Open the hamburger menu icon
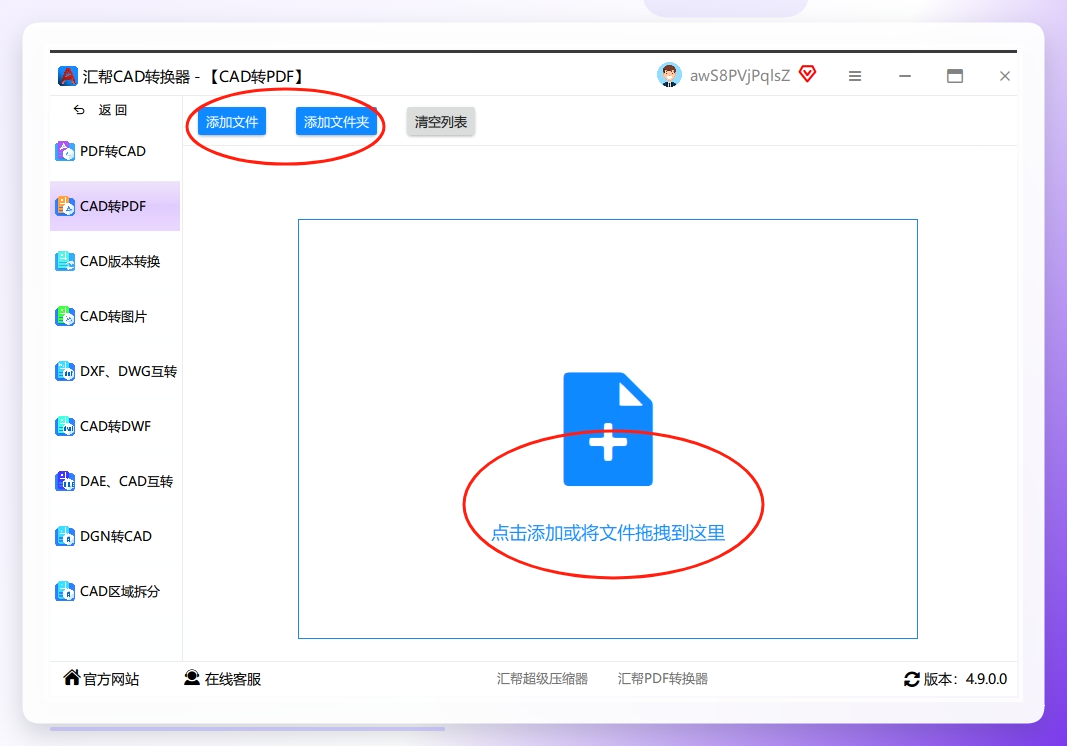Image resolution: width=1067 pixels, height=746 pixels. click(855, 76)
